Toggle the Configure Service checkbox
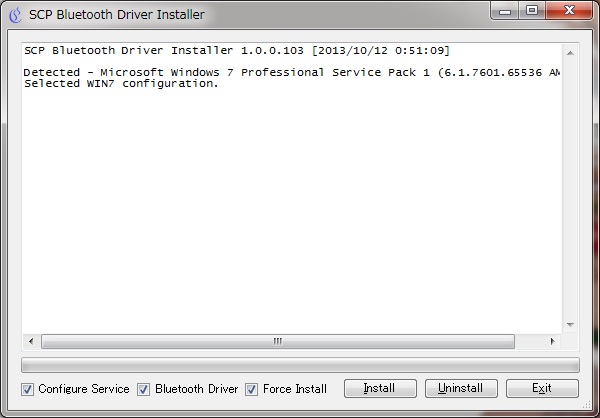 click(x=27, y=389)
